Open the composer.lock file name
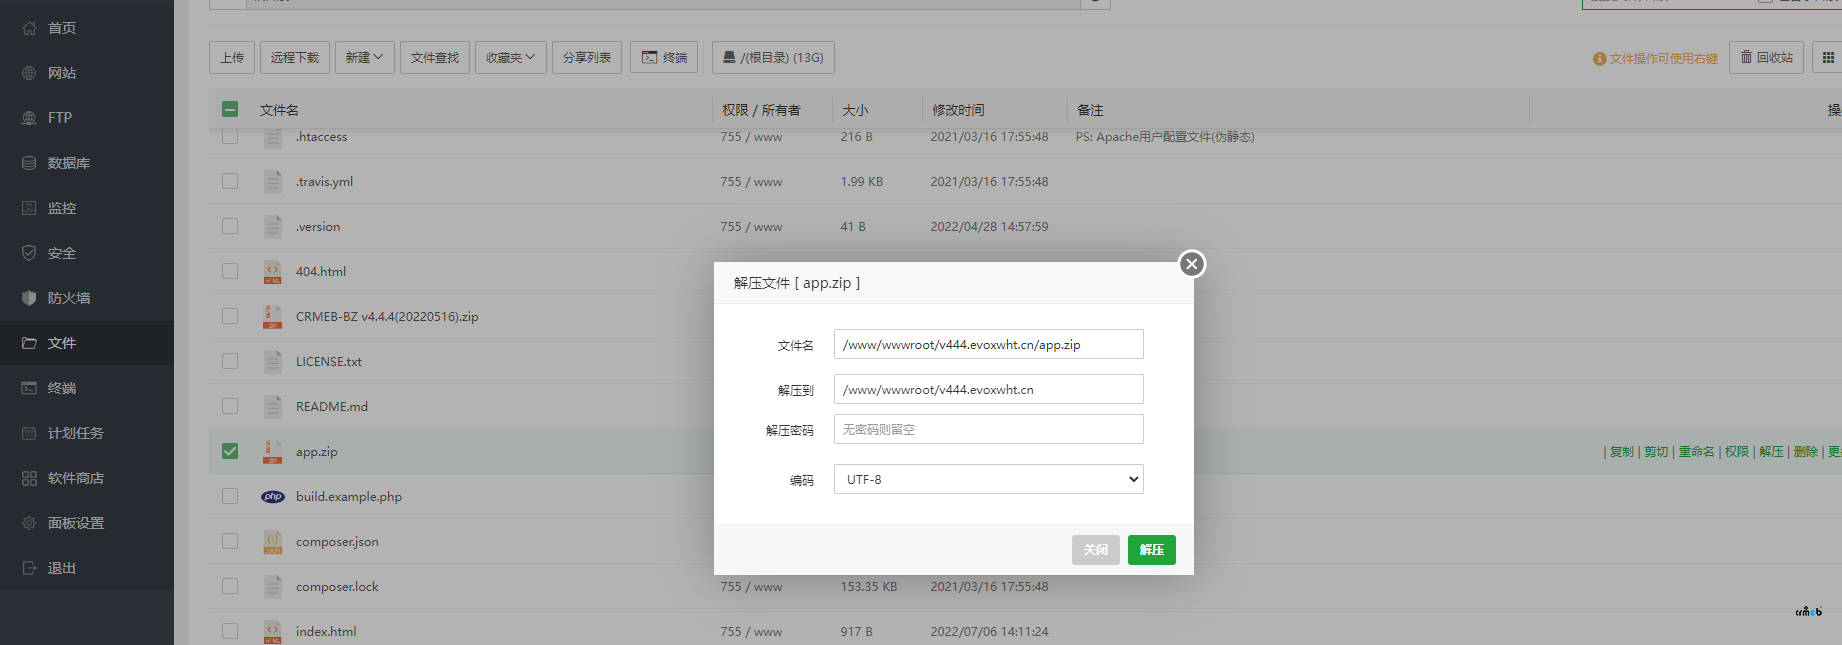 [x=337, y=587]
